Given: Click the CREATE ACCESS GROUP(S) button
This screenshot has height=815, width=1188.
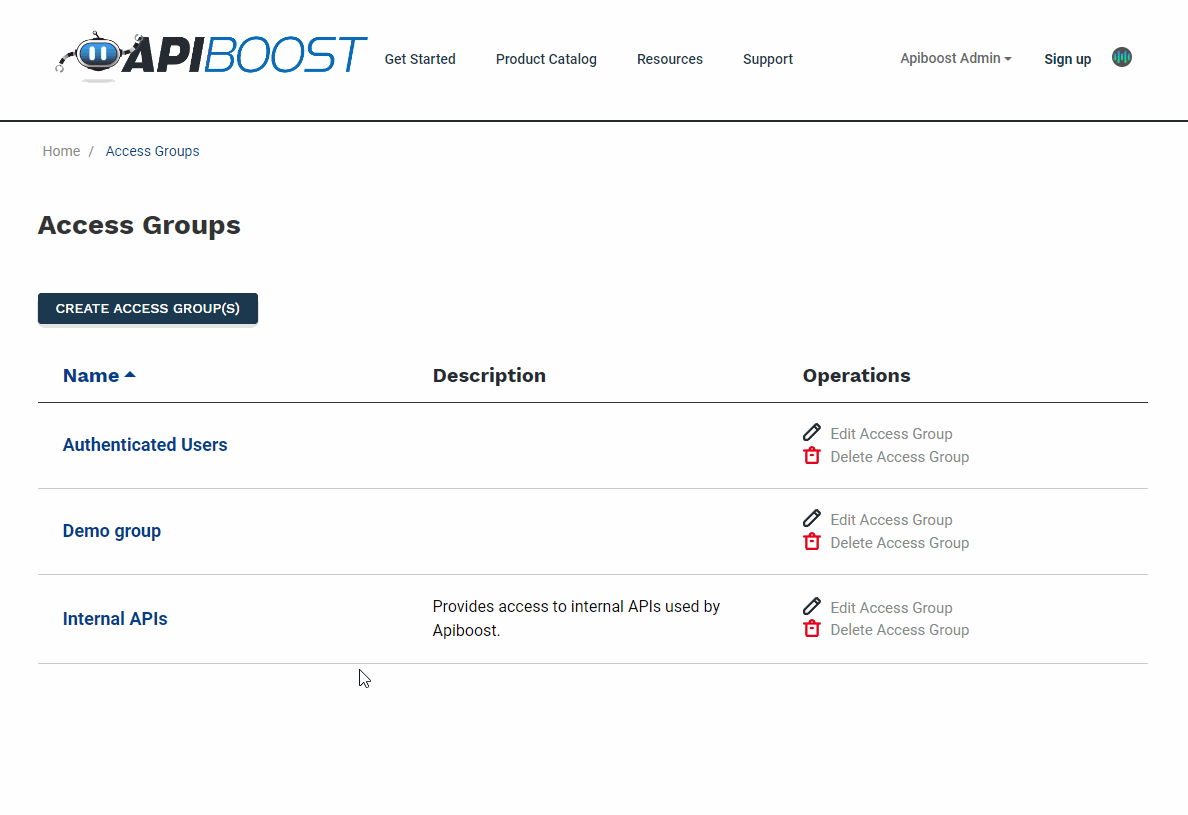Looking at the screenshot, I should [147, 308].
